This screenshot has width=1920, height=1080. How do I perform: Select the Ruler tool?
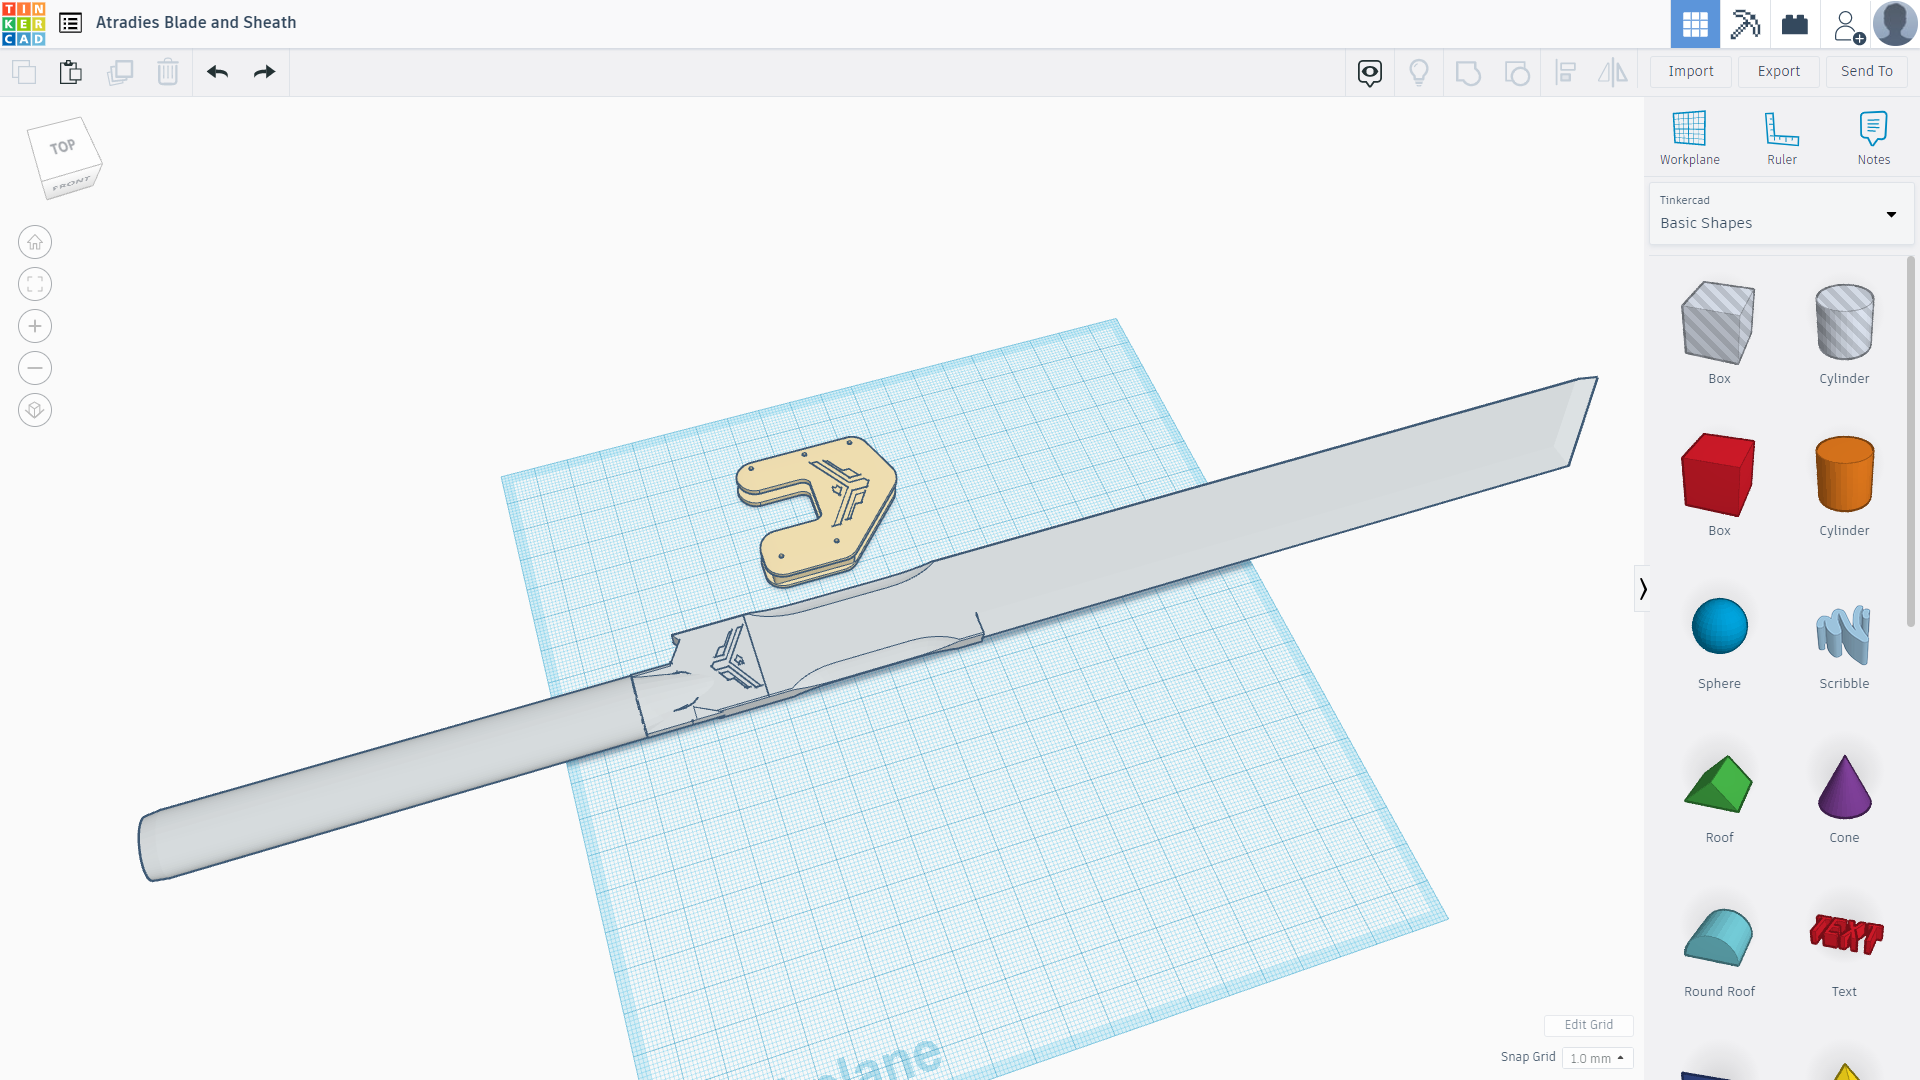point(1782,138)
